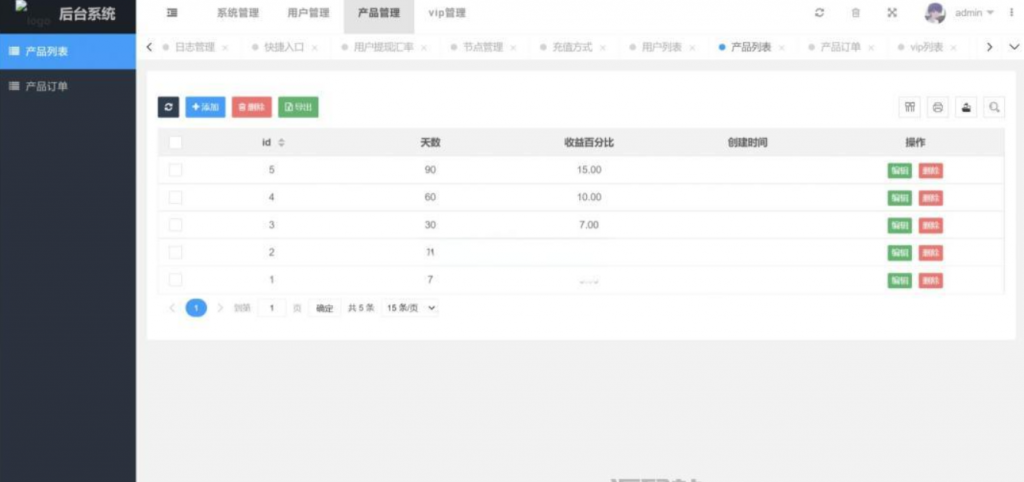This screenshot has height=482, width=1024.
Task: Click the 天数 column header
Action: tap(430, 142)
